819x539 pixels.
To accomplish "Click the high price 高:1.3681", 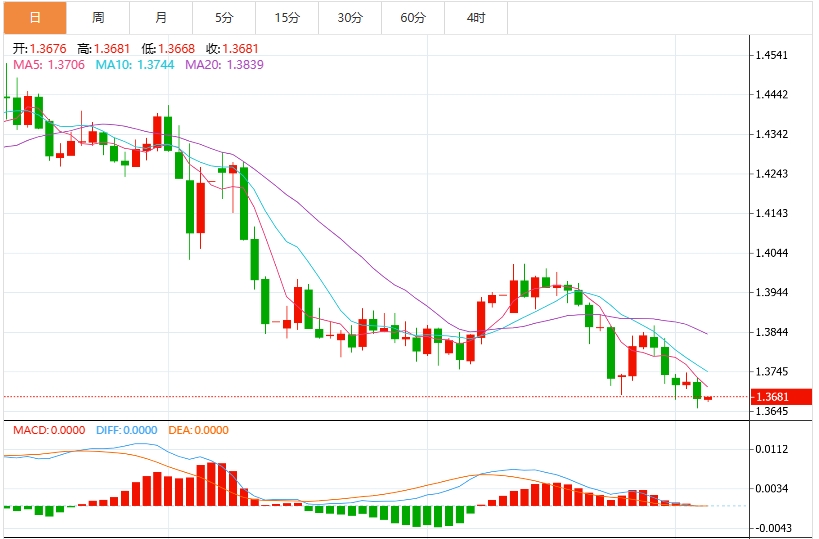I will pyautogui.click(x=103, y=49).
